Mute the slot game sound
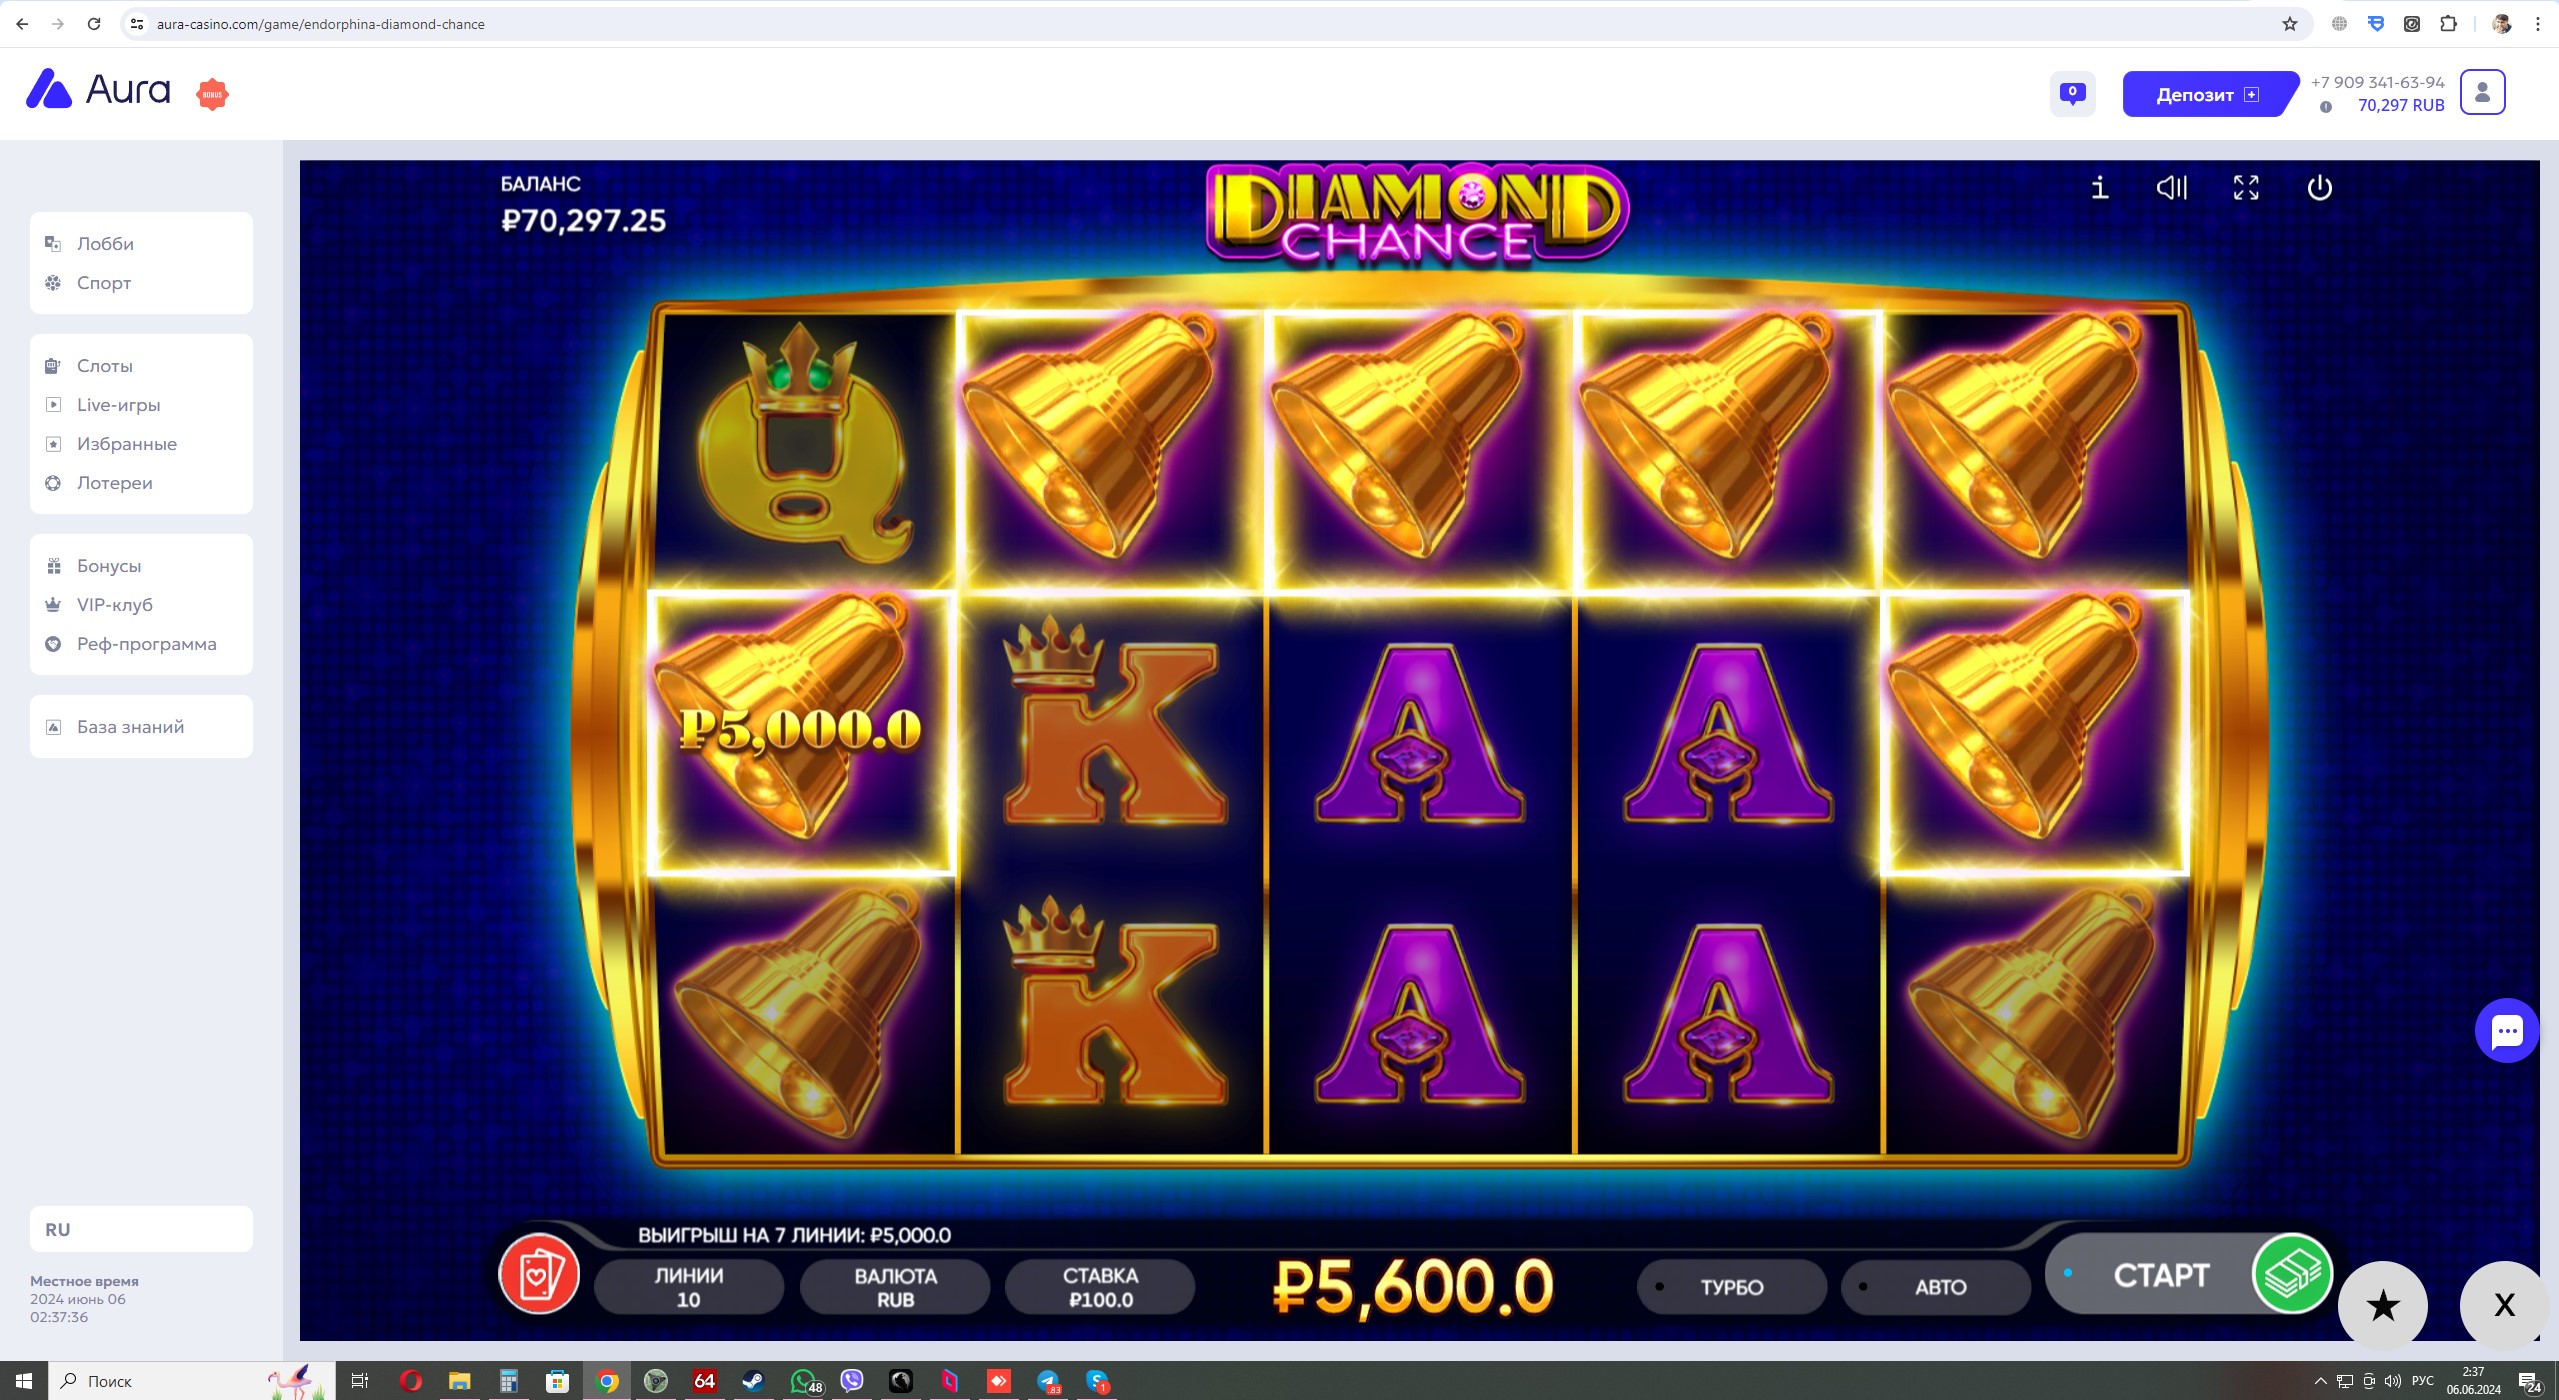This screenshot has width=2559, height=1400. coord(2172,187)
